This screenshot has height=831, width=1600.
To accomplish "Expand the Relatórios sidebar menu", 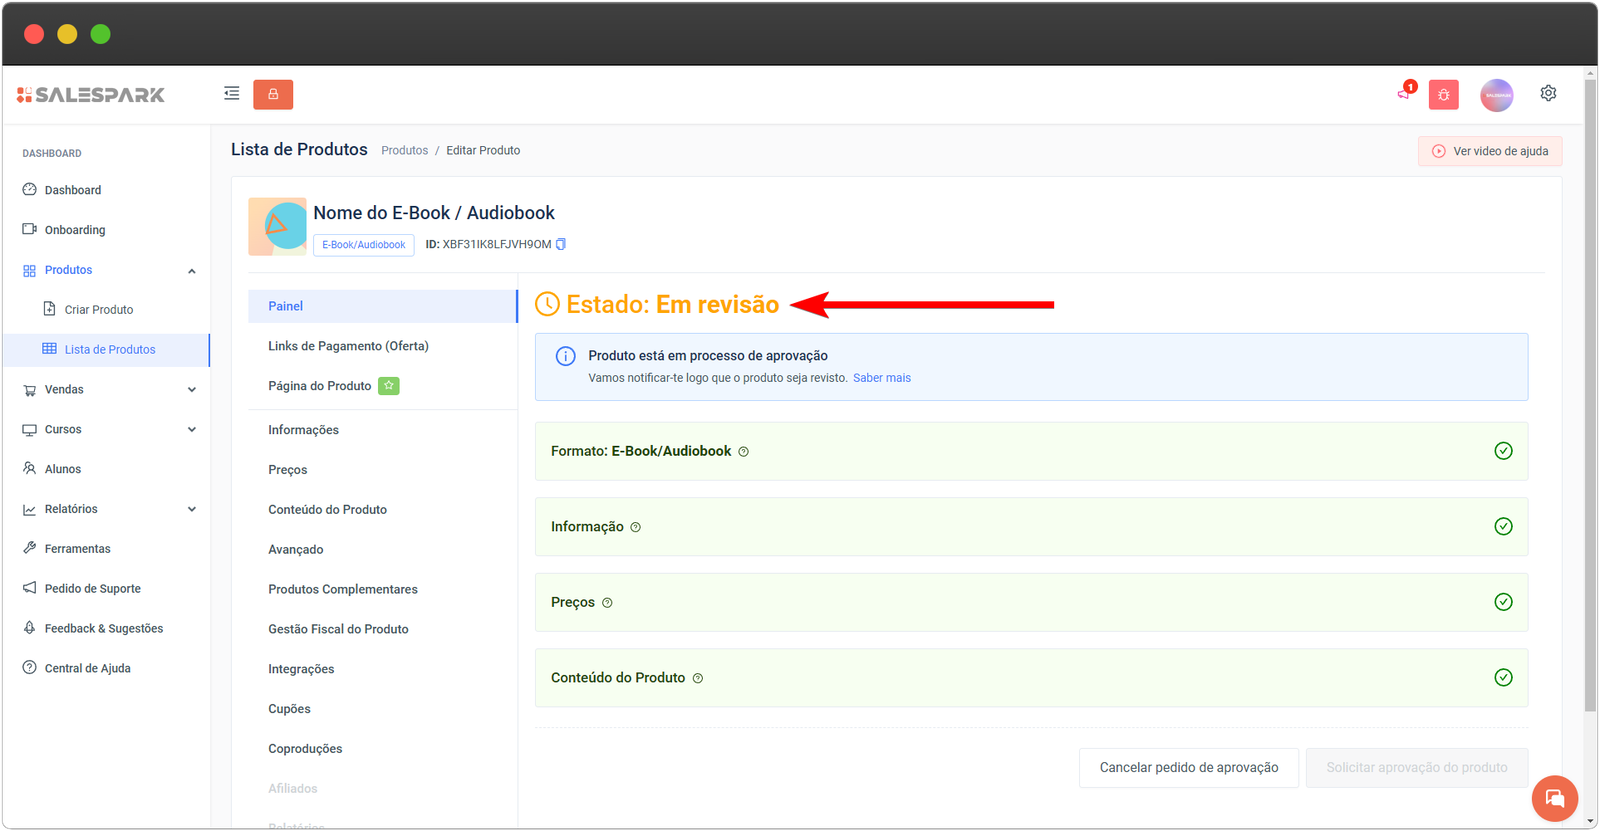I will pos(191,509).
